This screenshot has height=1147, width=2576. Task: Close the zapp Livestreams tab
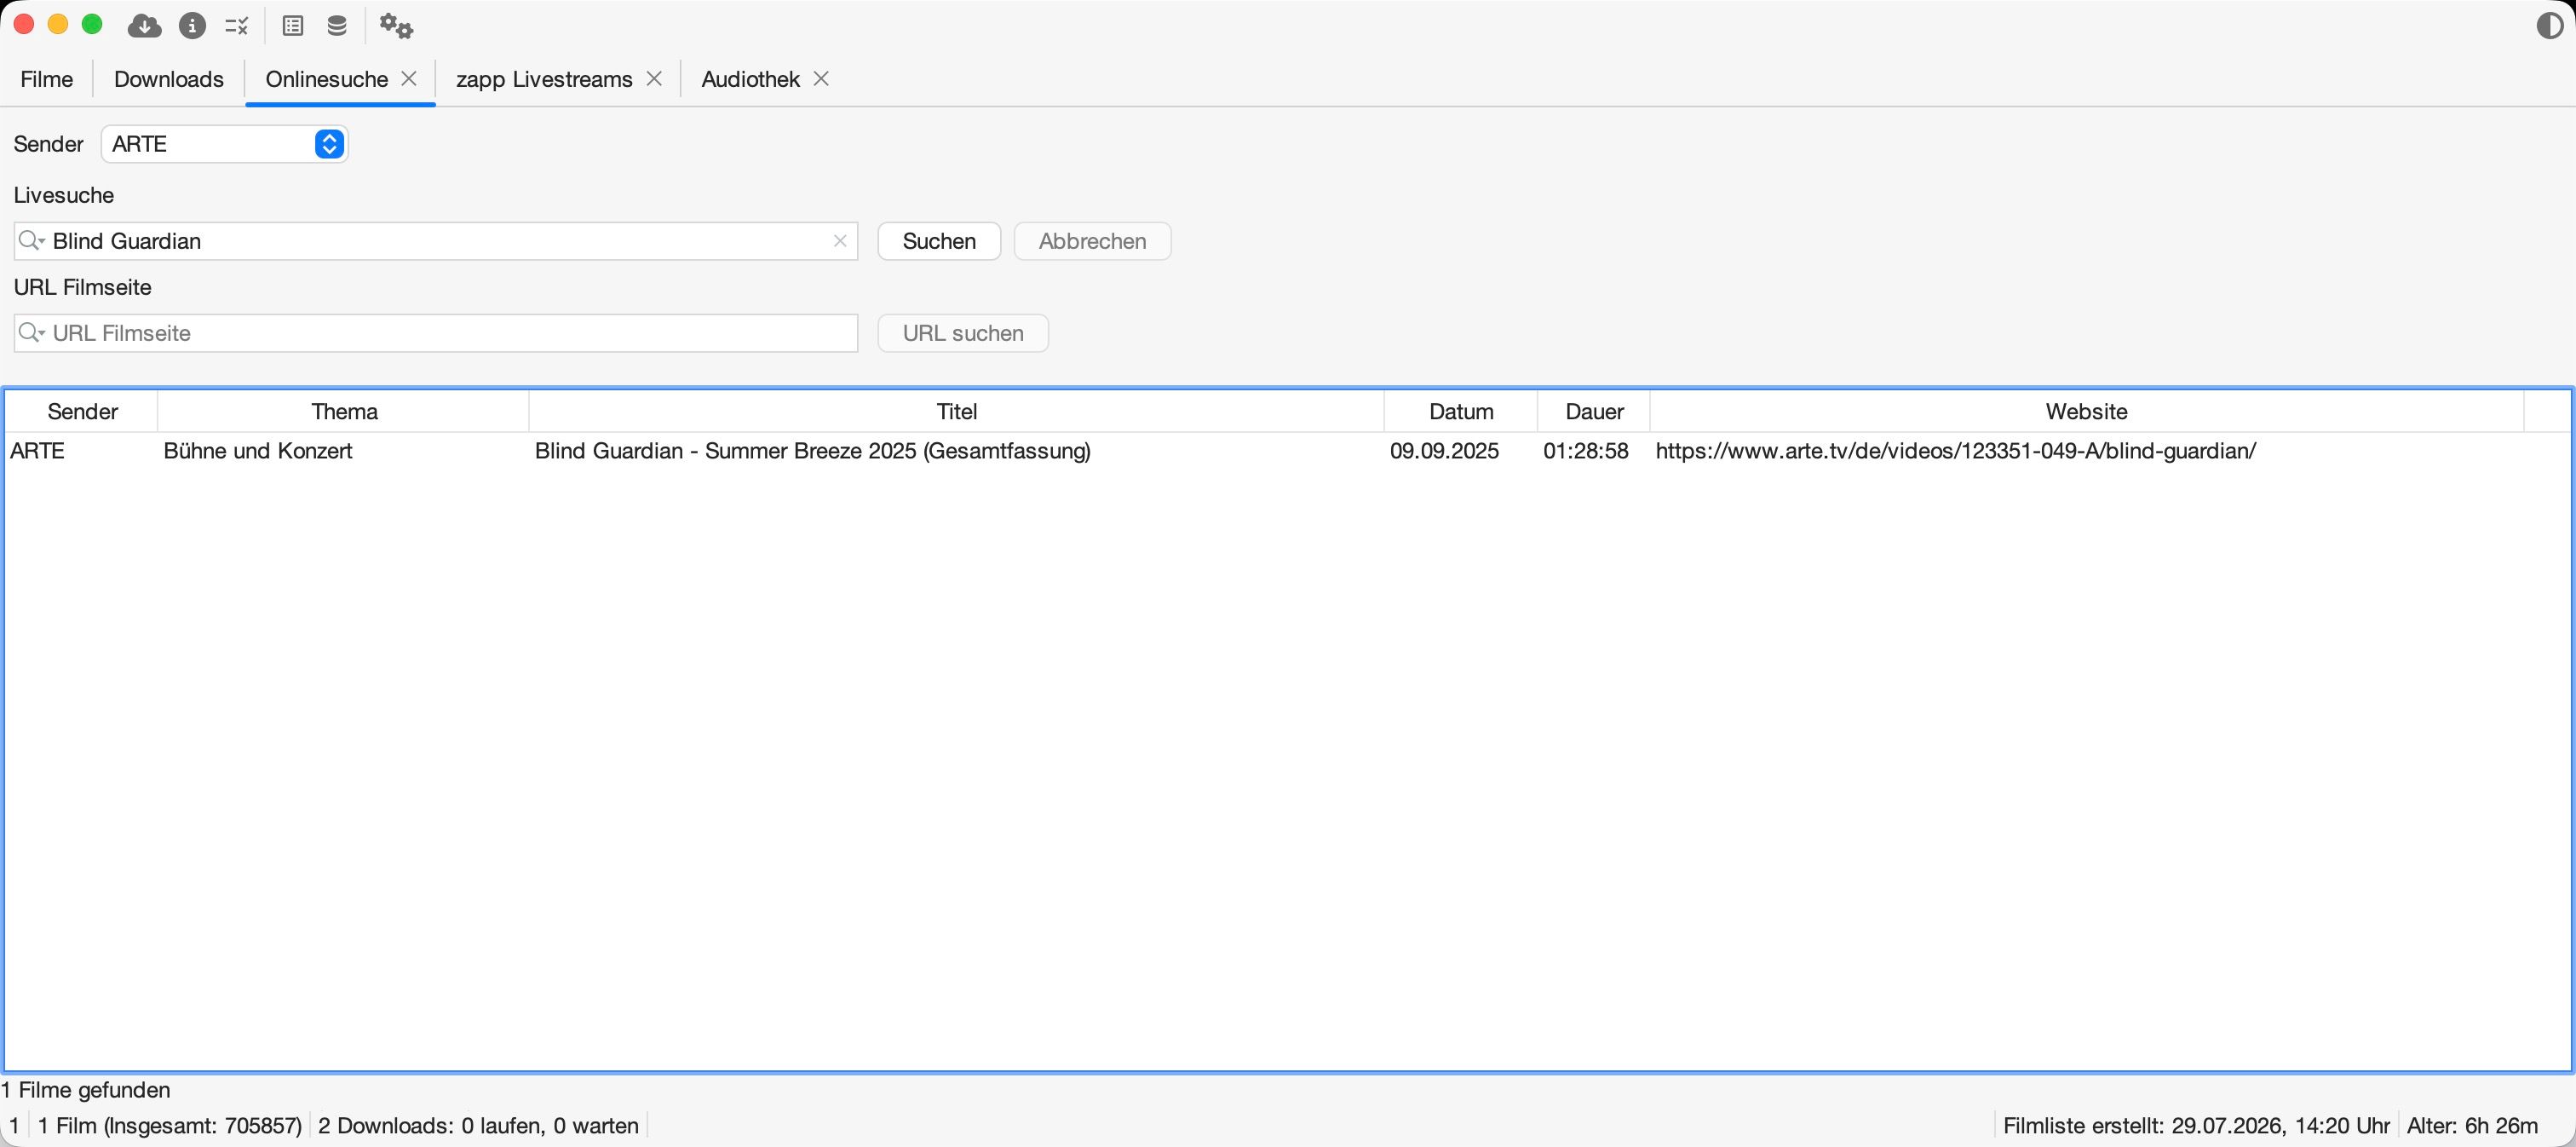(654, 78)
